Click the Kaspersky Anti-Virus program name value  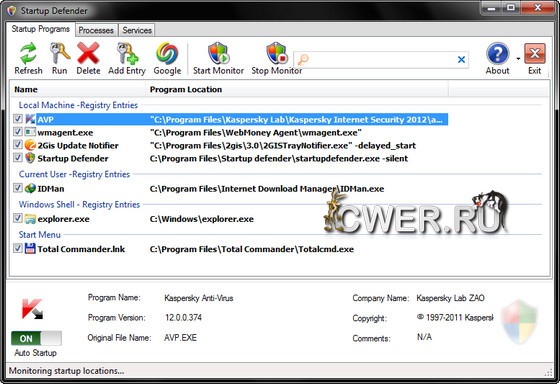point(199,298)
